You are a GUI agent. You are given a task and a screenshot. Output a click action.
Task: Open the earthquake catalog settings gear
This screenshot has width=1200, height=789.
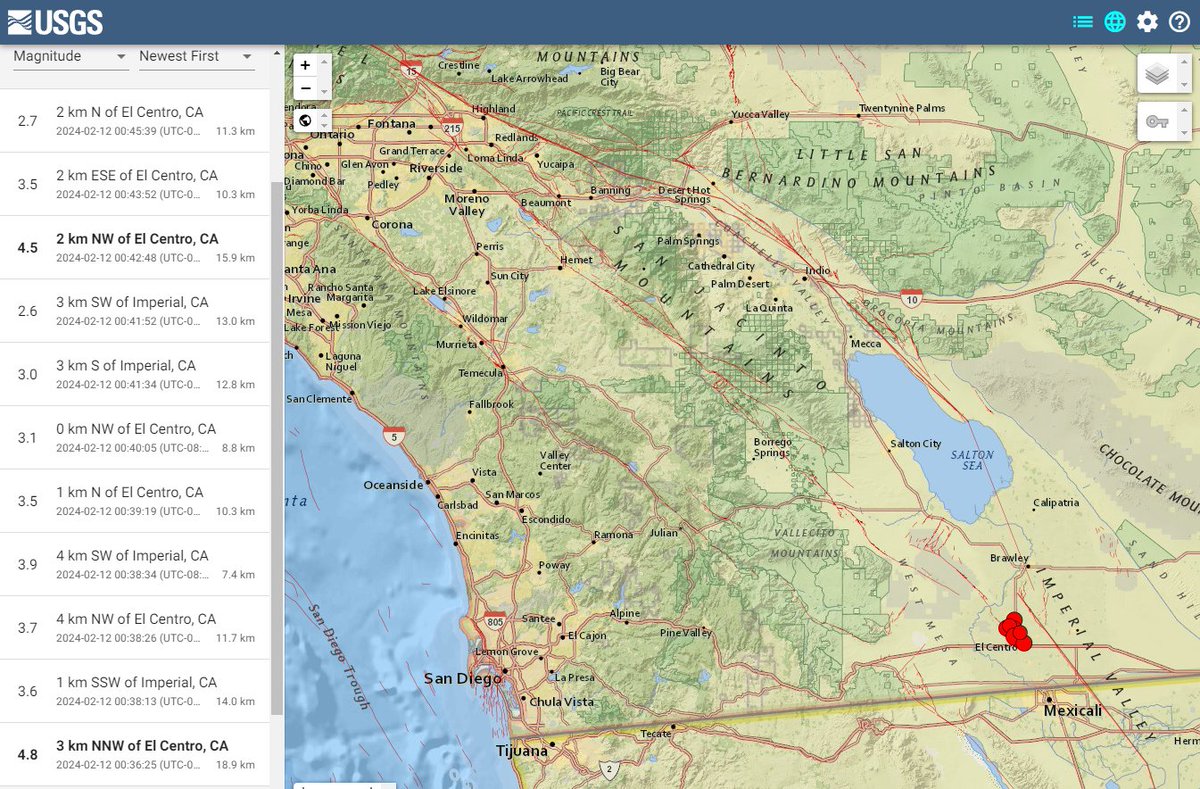click(x=1146, y=20)
